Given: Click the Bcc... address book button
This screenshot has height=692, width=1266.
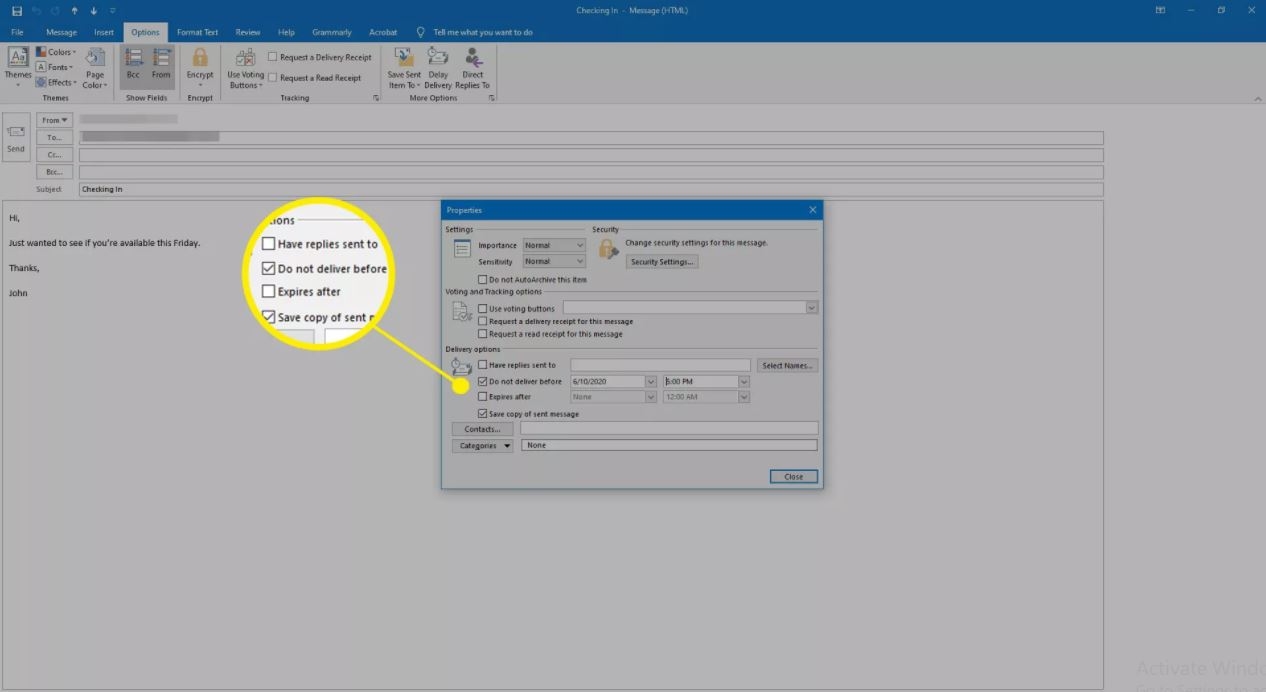Looking at the screenshot, I should pos(54,172).
